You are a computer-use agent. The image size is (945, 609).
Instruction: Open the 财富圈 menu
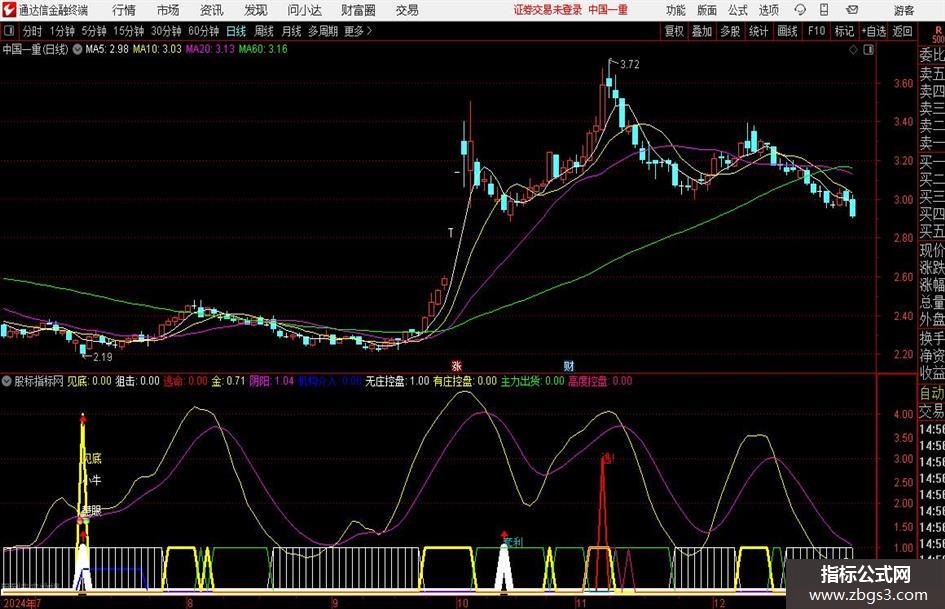coord(358,10)
